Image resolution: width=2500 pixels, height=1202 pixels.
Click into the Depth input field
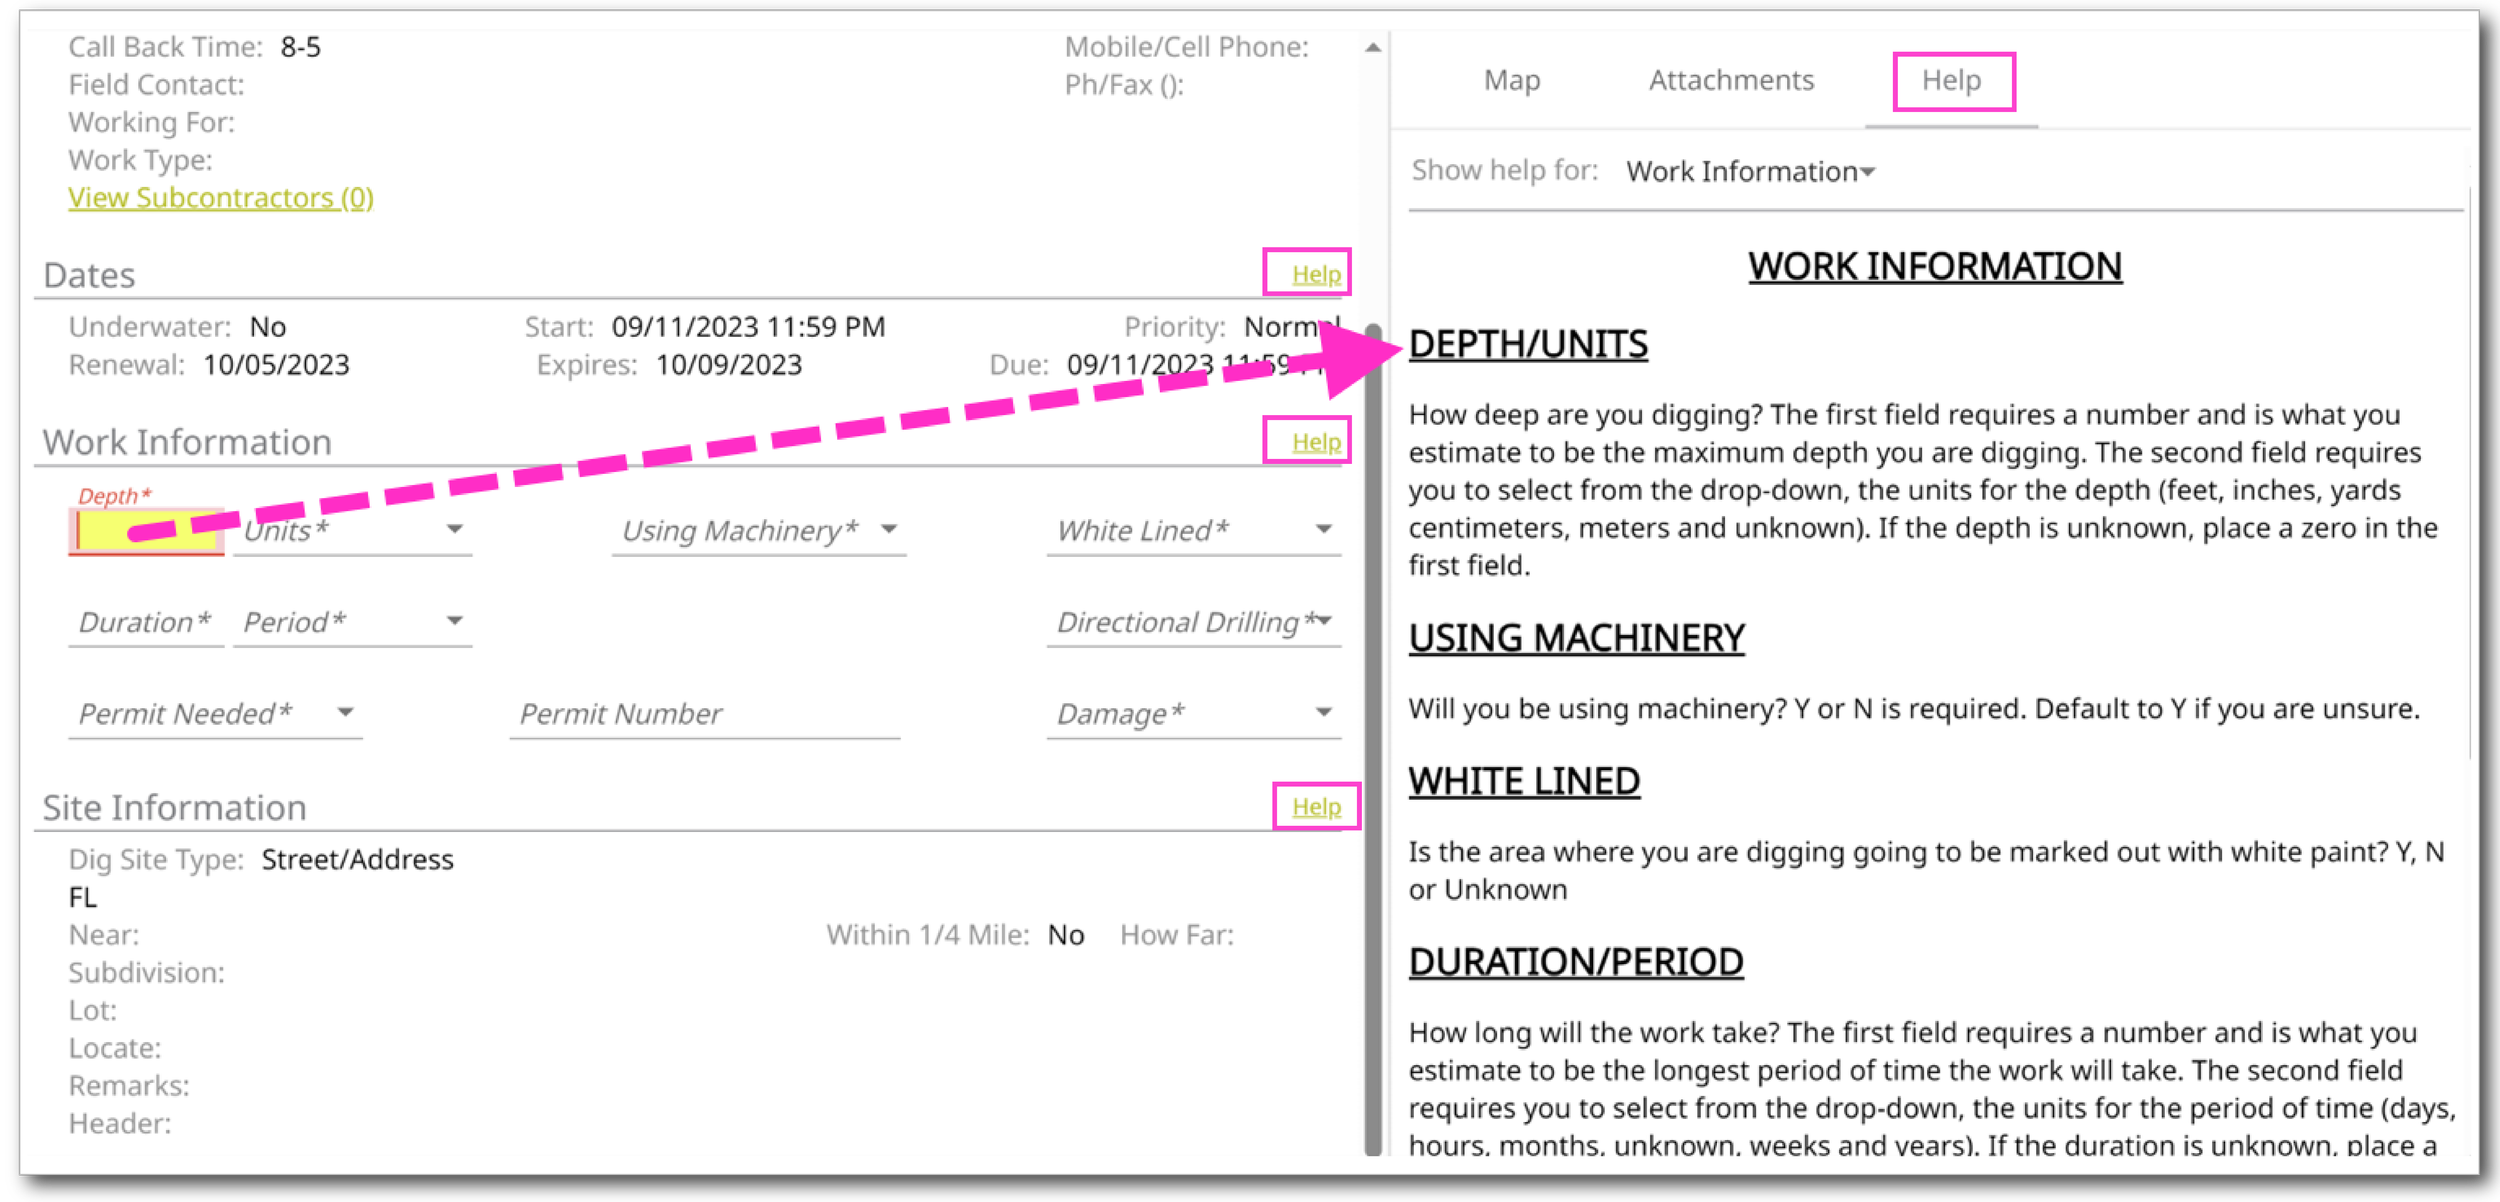coord(146,531)
